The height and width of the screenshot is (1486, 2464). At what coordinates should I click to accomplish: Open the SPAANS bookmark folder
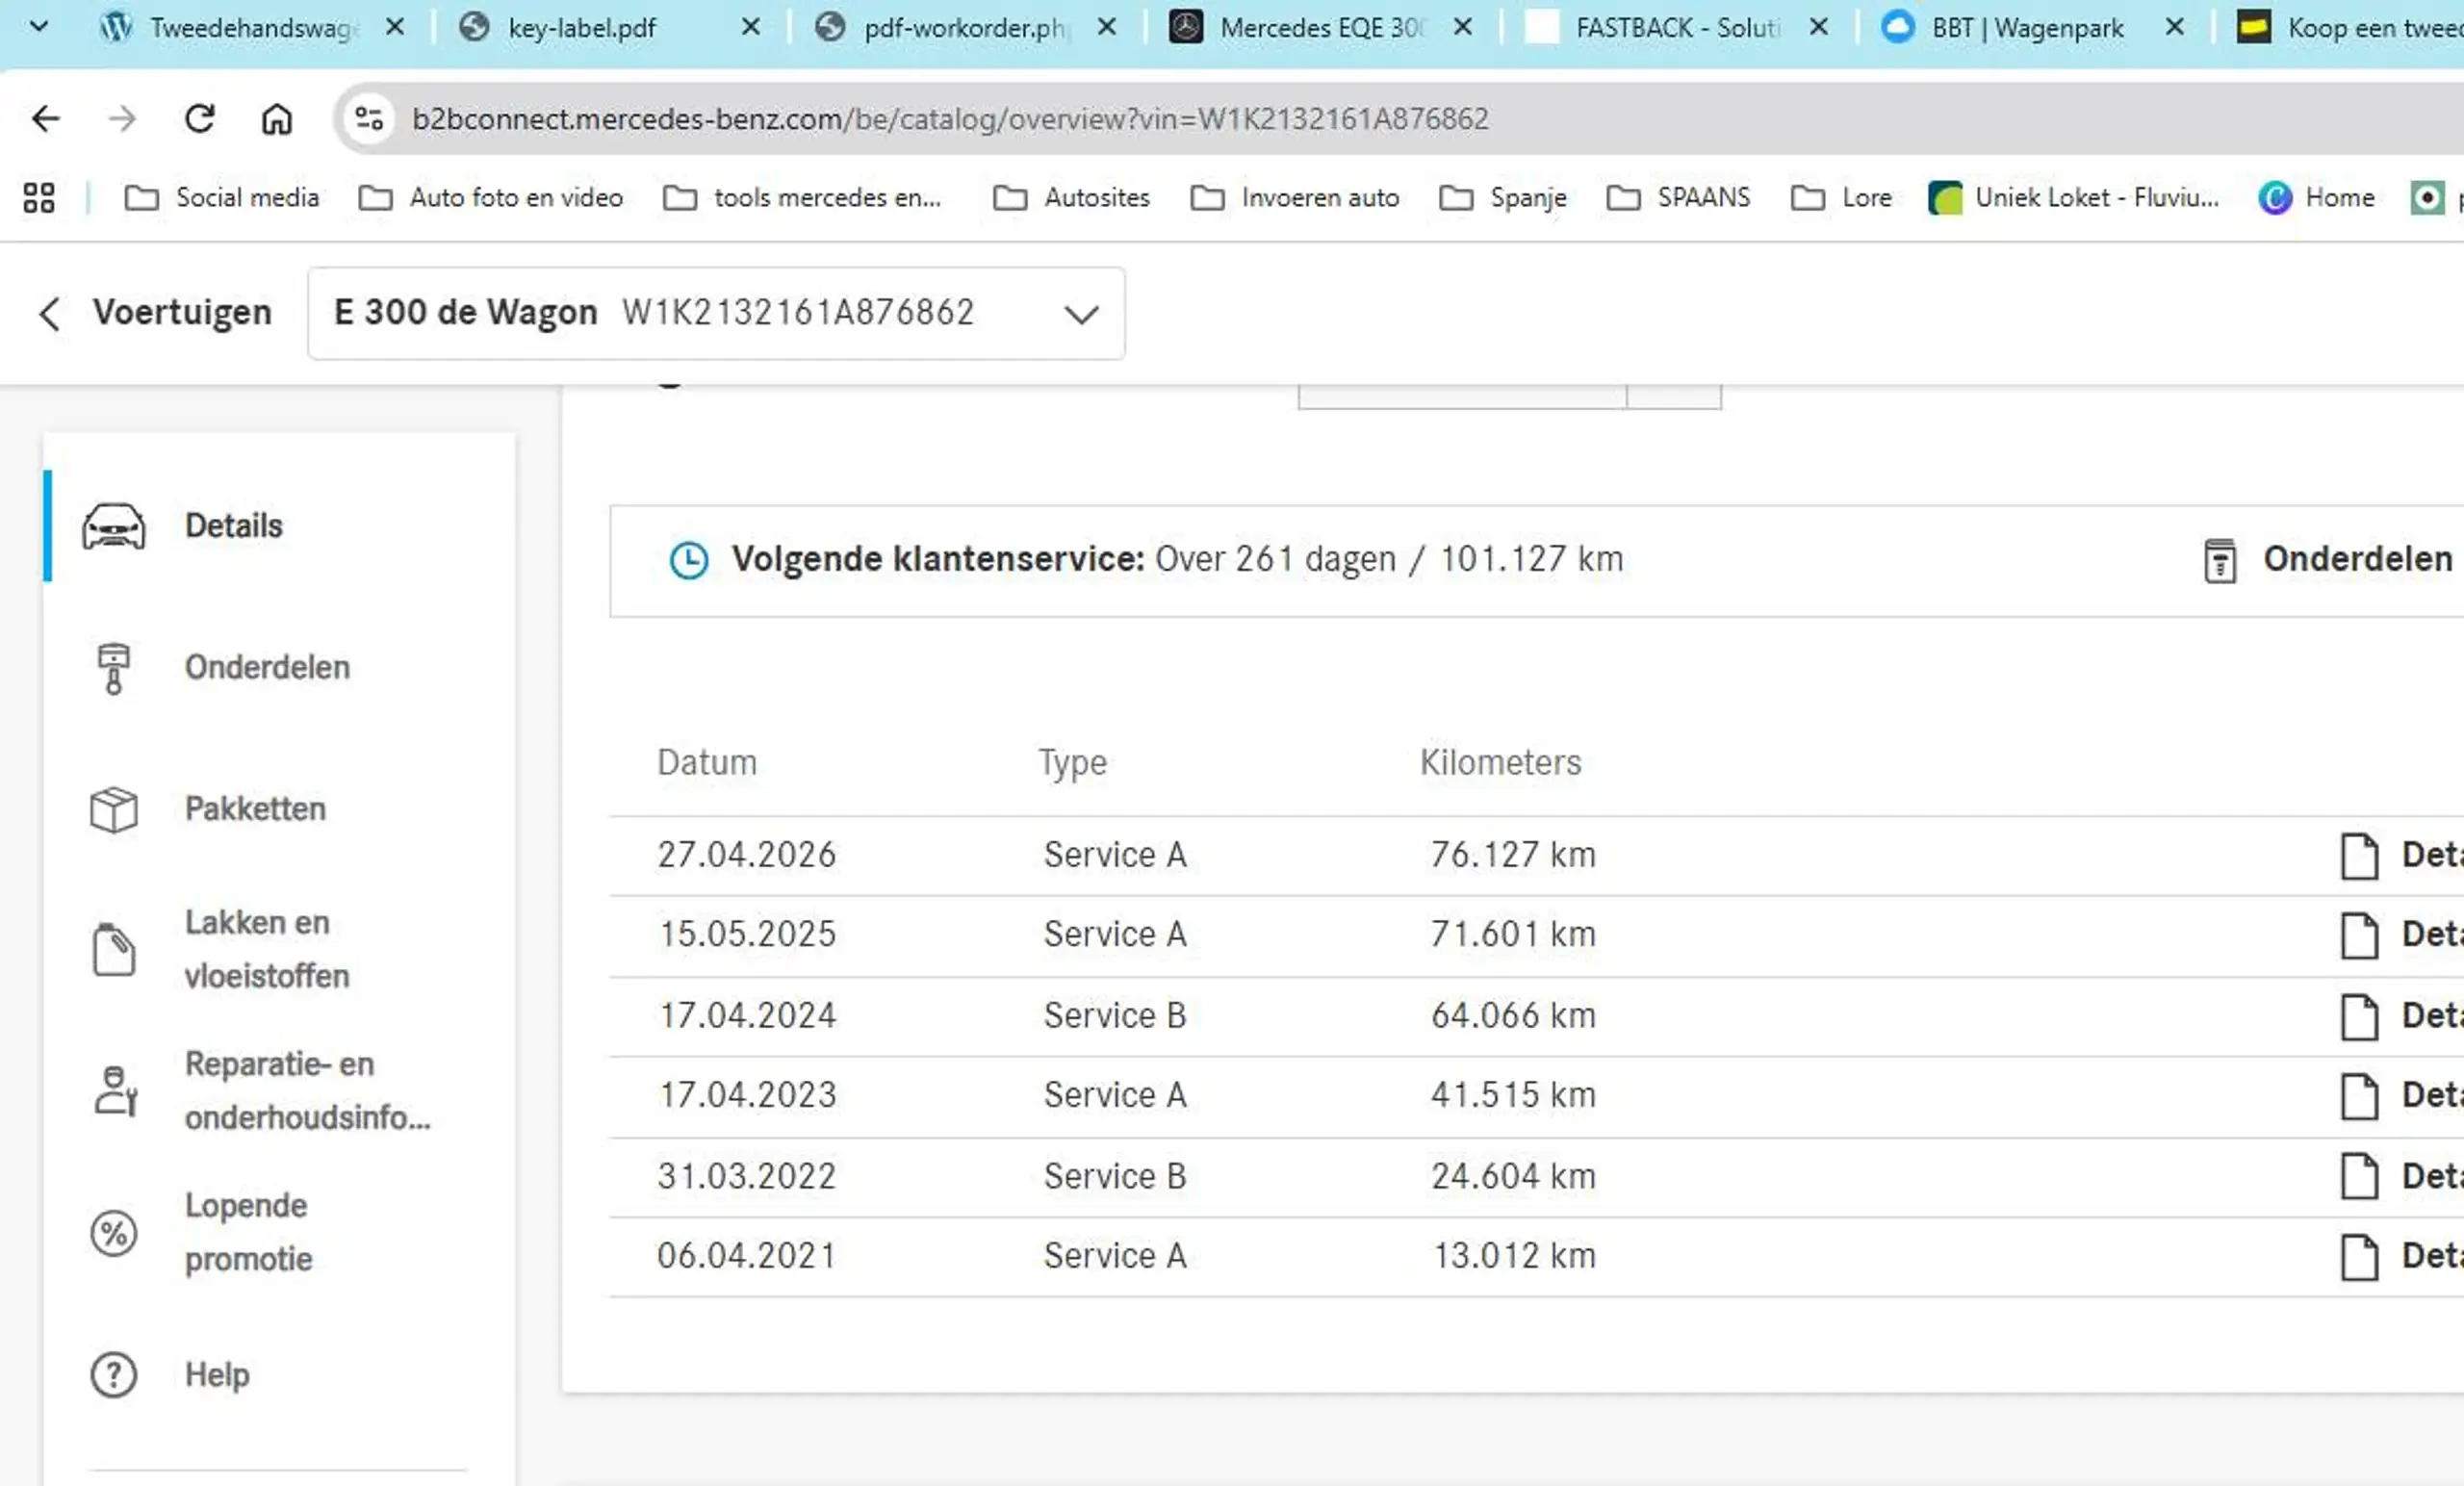point(1679,198)
